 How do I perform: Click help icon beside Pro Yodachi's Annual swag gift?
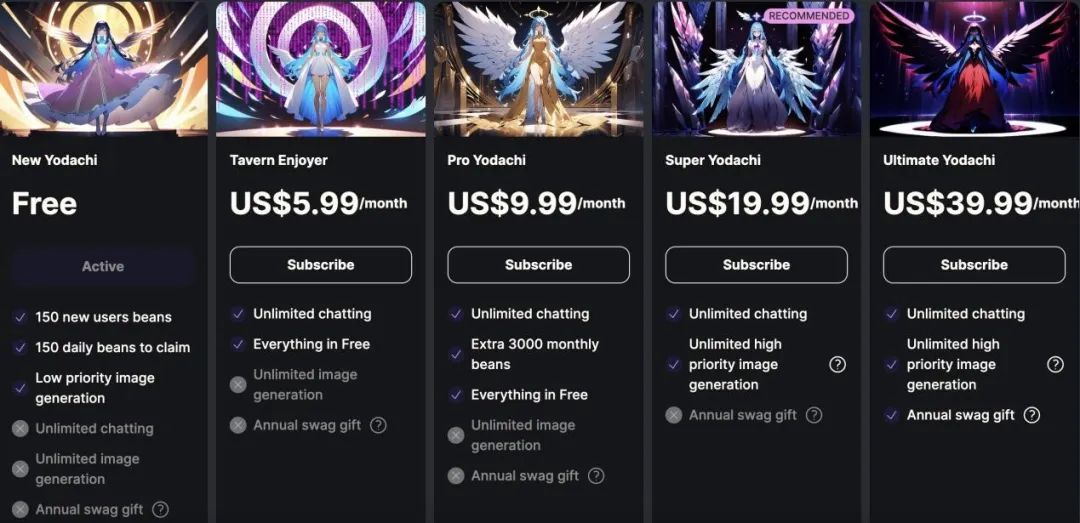tap(596, 476)
